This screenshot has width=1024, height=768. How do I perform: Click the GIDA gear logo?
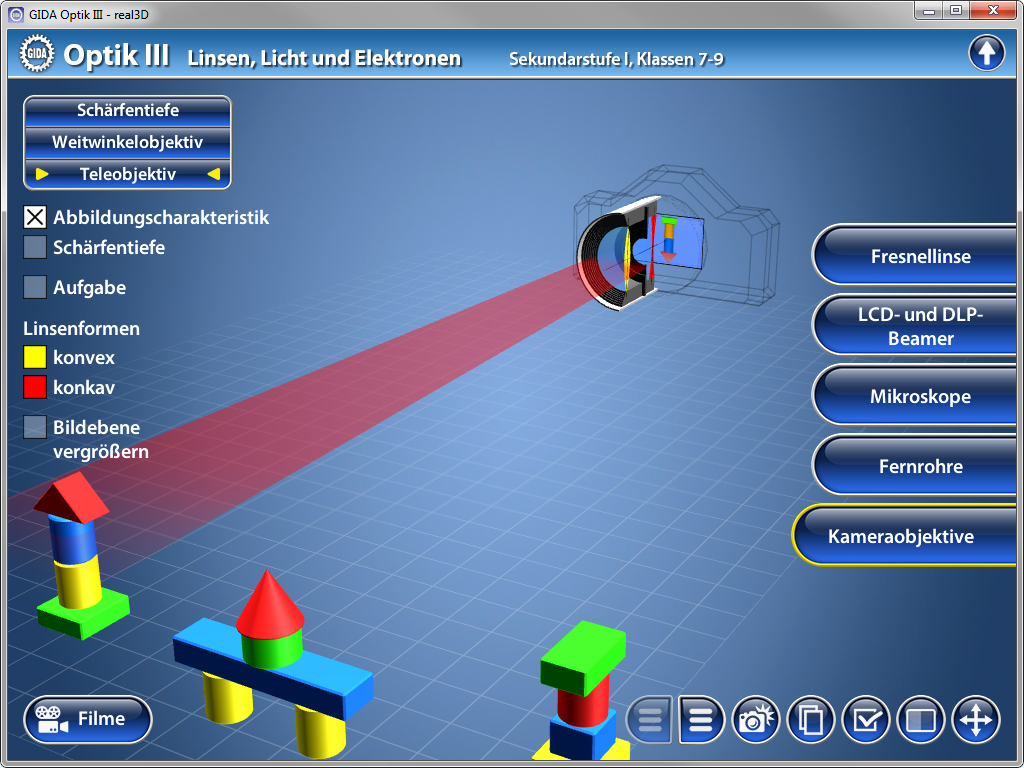click(37, 54)
